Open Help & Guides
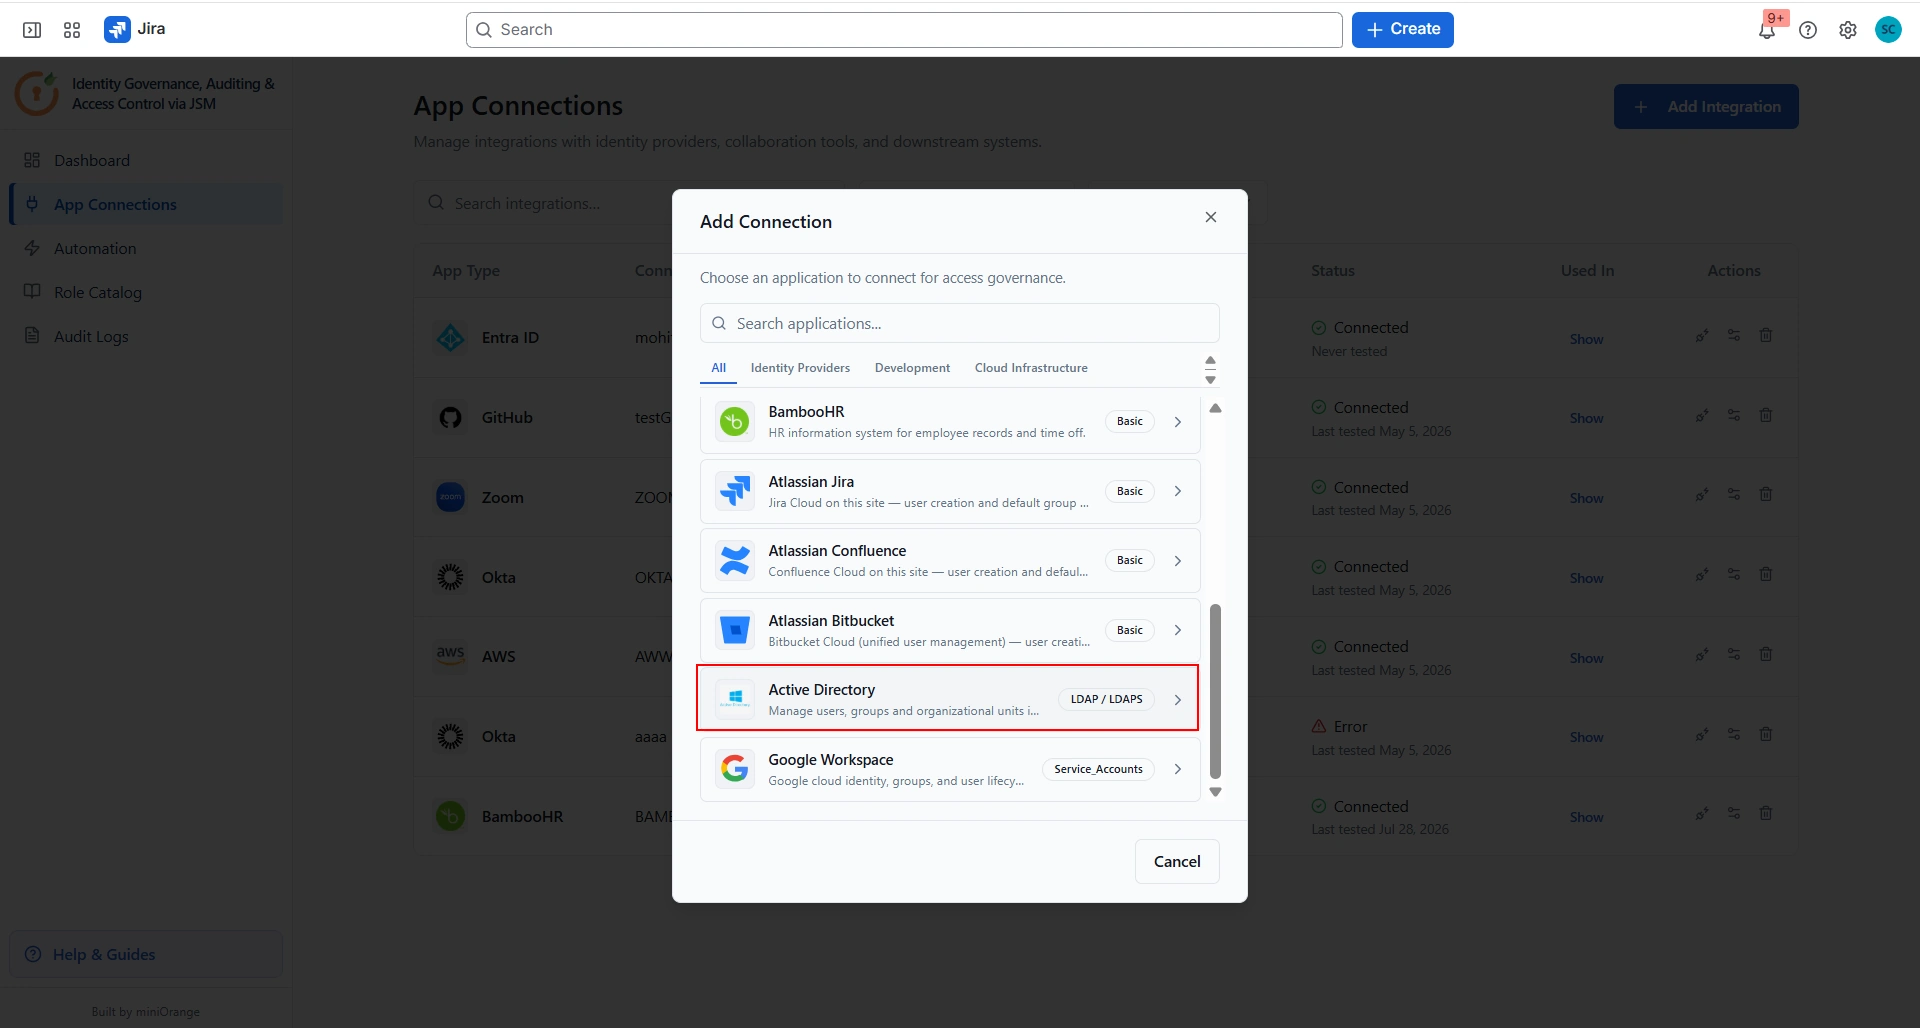The height and width of the screenshot is (1028, 1920). tap(146, 955)
